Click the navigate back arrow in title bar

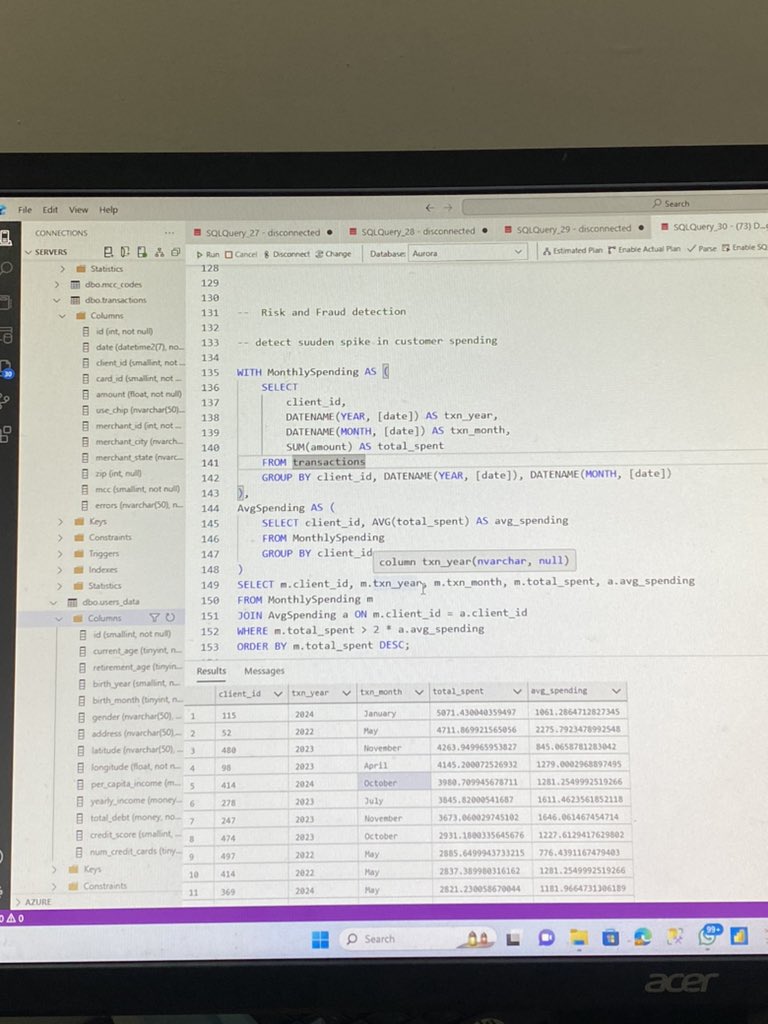430,208
